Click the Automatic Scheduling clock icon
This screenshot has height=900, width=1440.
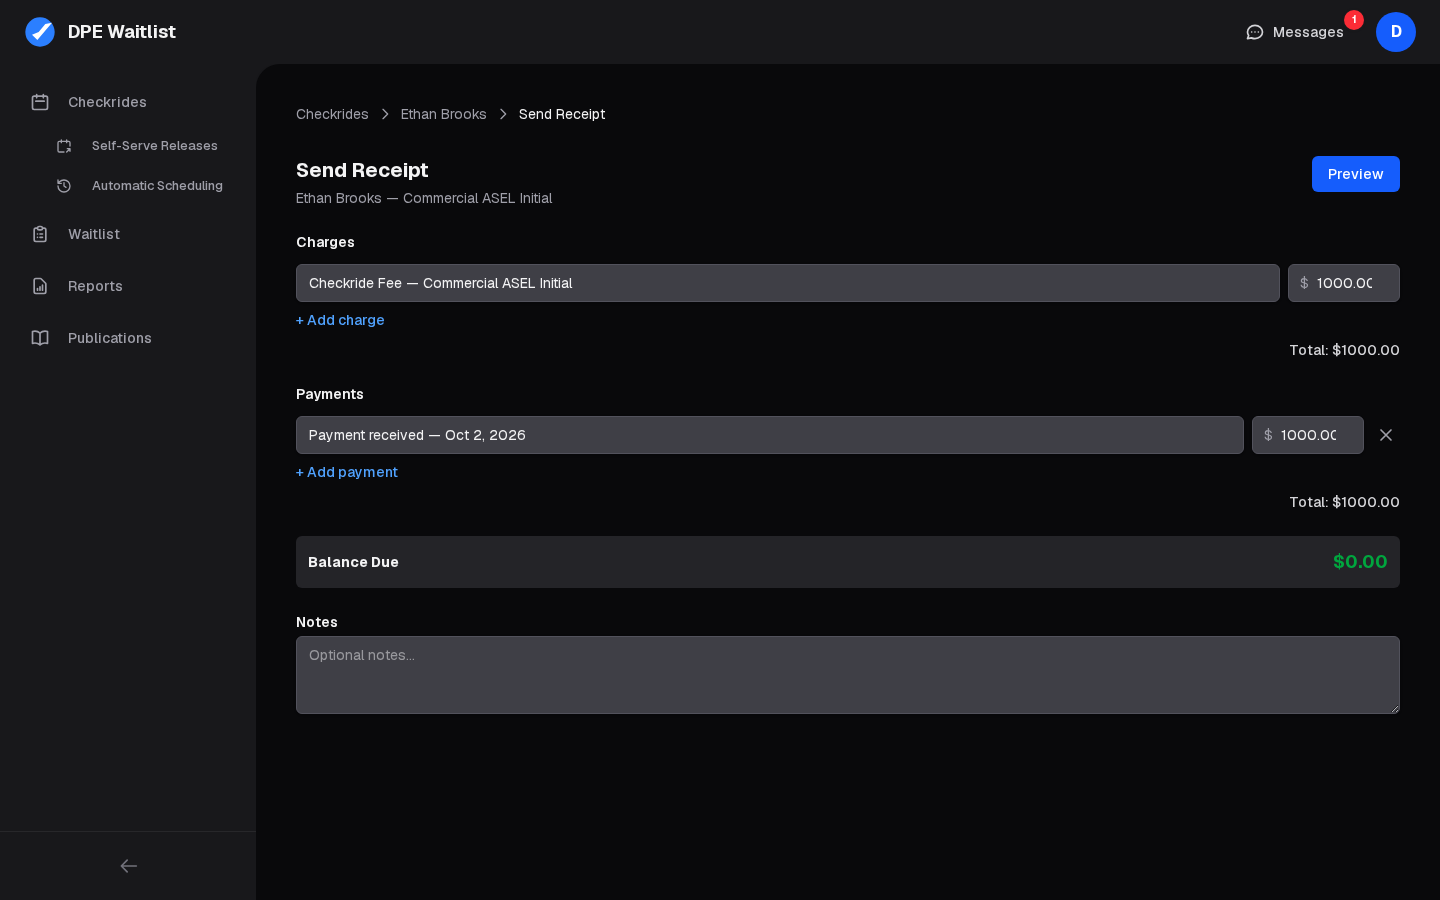(64, 186)
